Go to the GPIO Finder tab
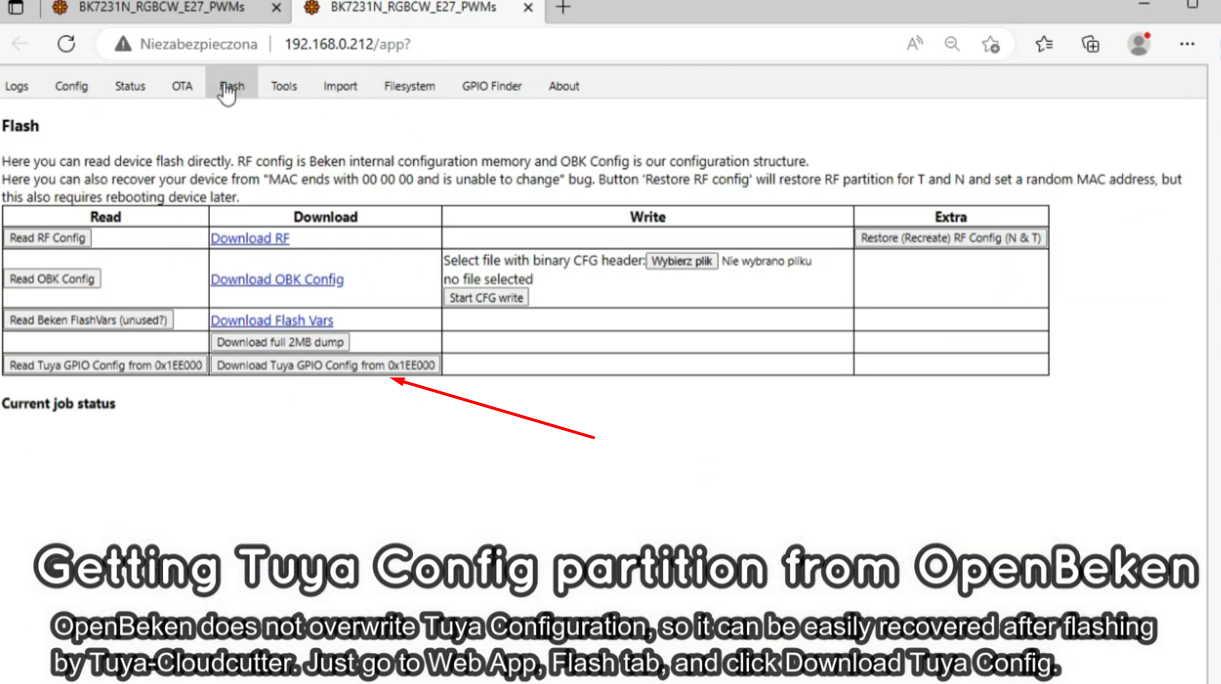This screenshot has height=684, width=1221. (492, 86)
